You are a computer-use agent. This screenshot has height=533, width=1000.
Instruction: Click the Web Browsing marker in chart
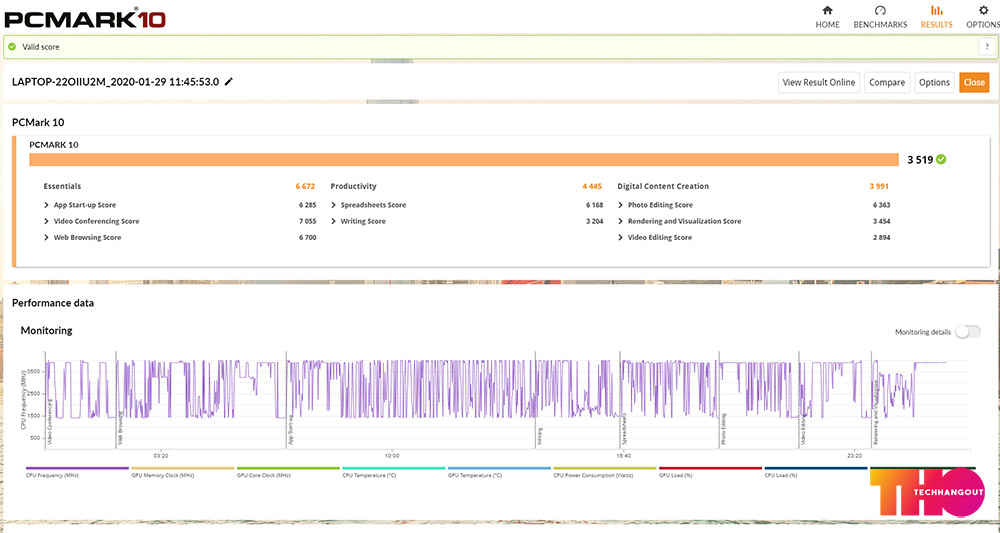[119, 430]
